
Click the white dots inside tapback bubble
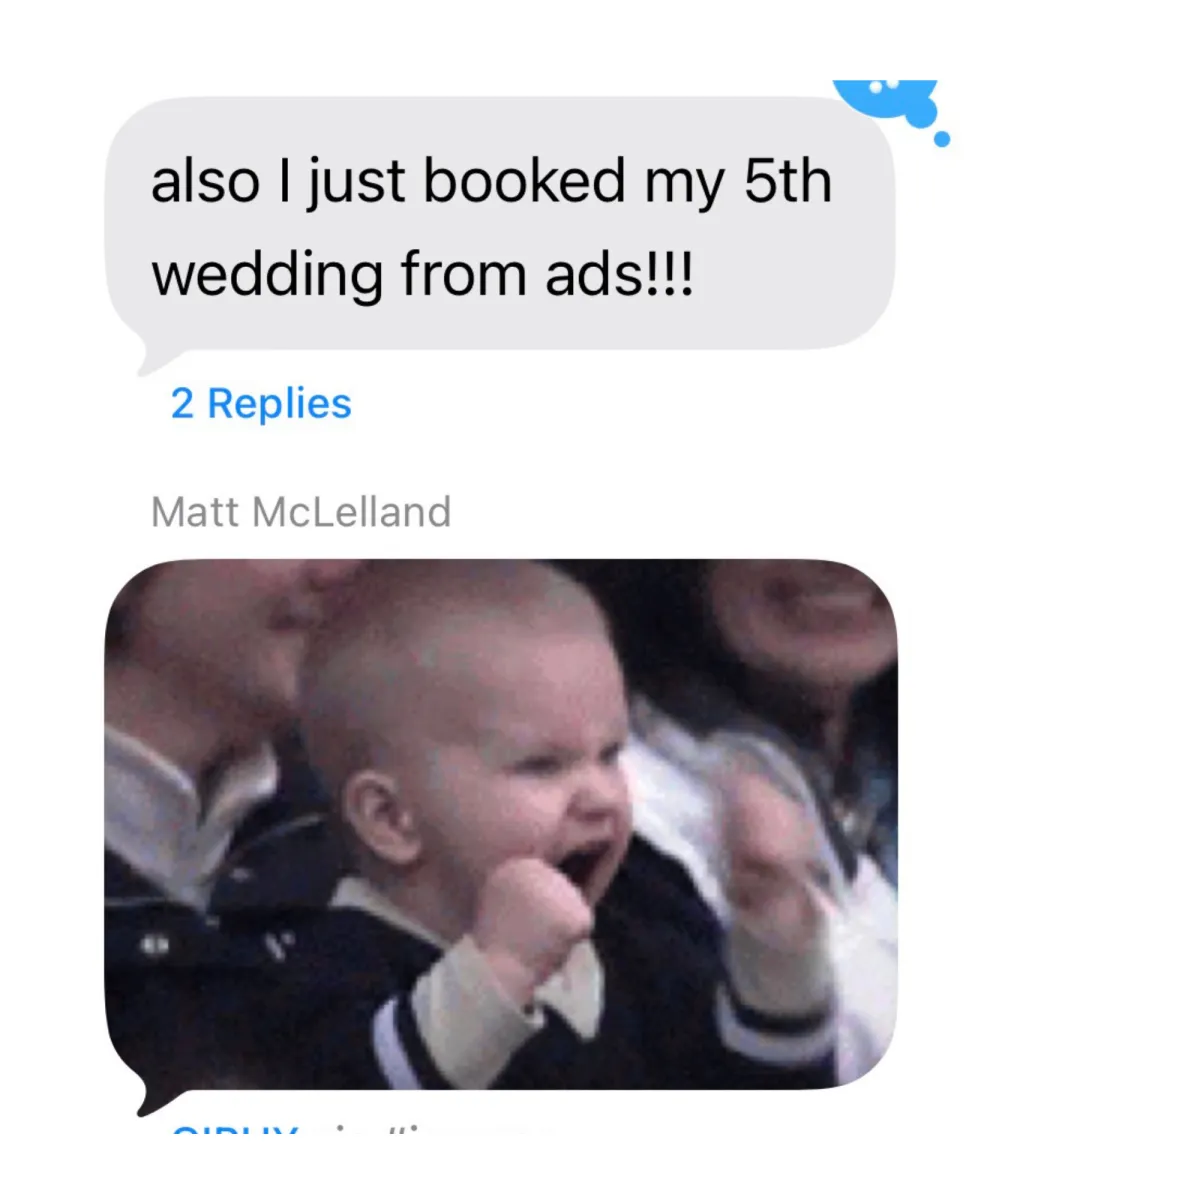(884, 86)
